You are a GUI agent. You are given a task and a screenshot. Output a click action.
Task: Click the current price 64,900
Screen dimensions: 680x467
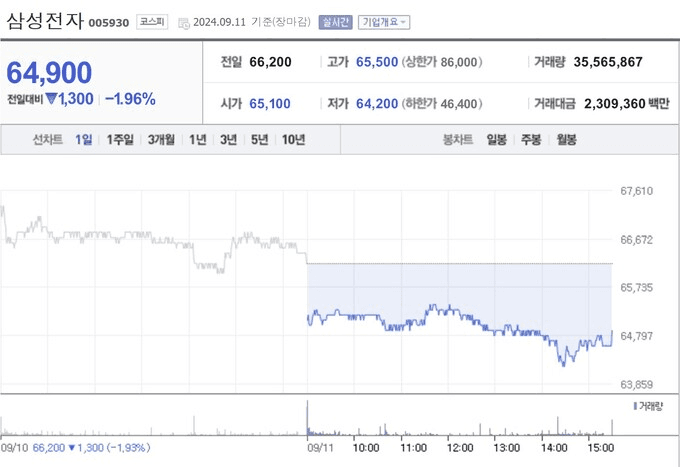coord(50,72)
